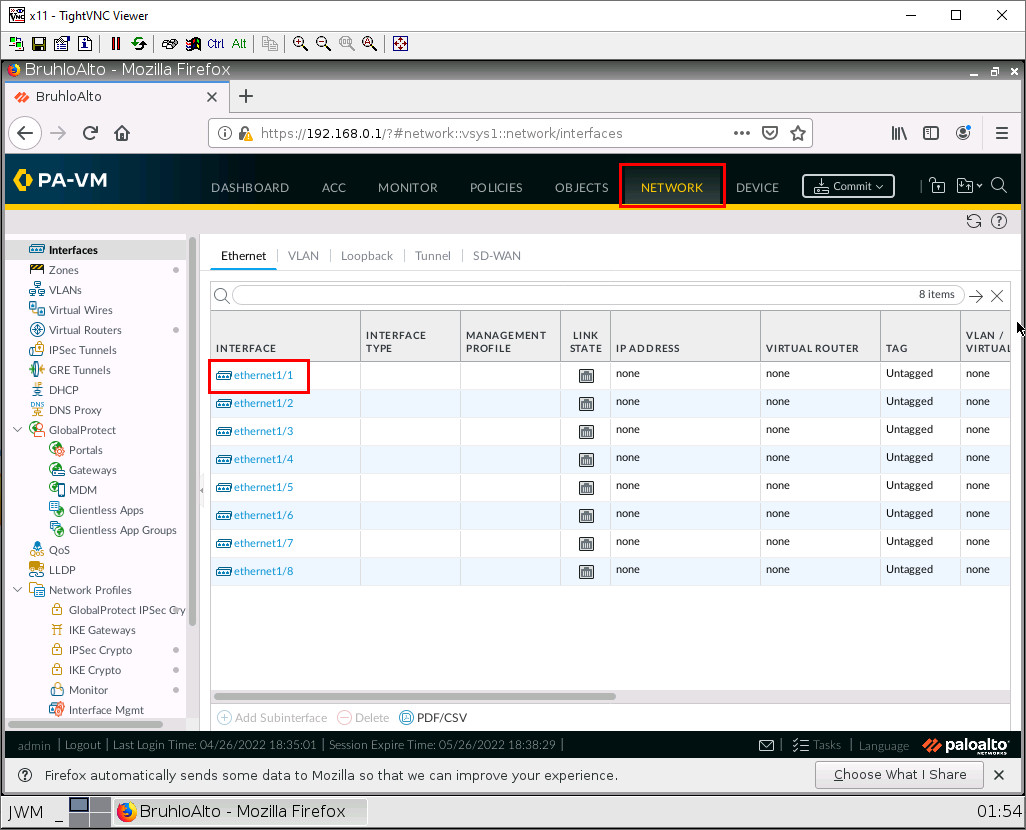The image size is (1026, 830).
Task: Open global find with the magnifier icon
Action: point(998,185)
